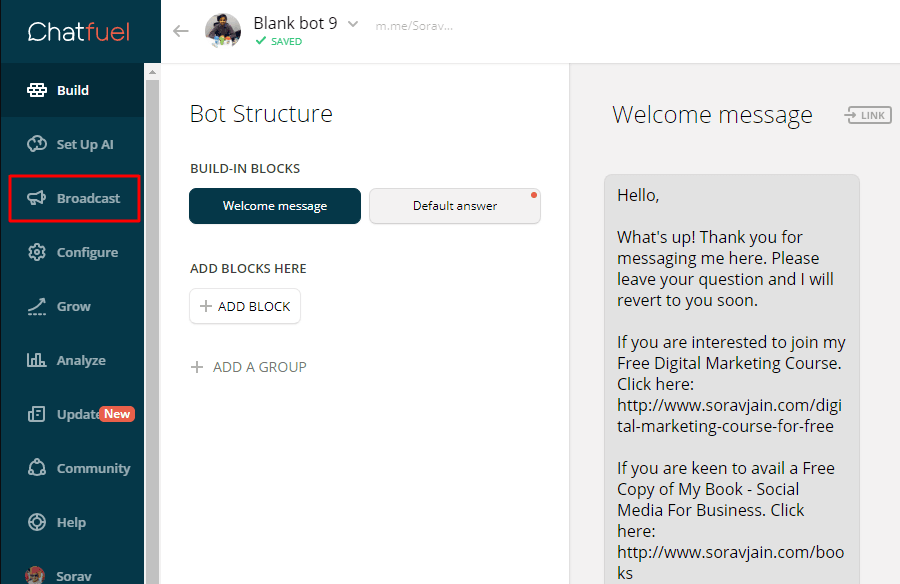
Task: Open the Grow section
Action: point(72,306)
